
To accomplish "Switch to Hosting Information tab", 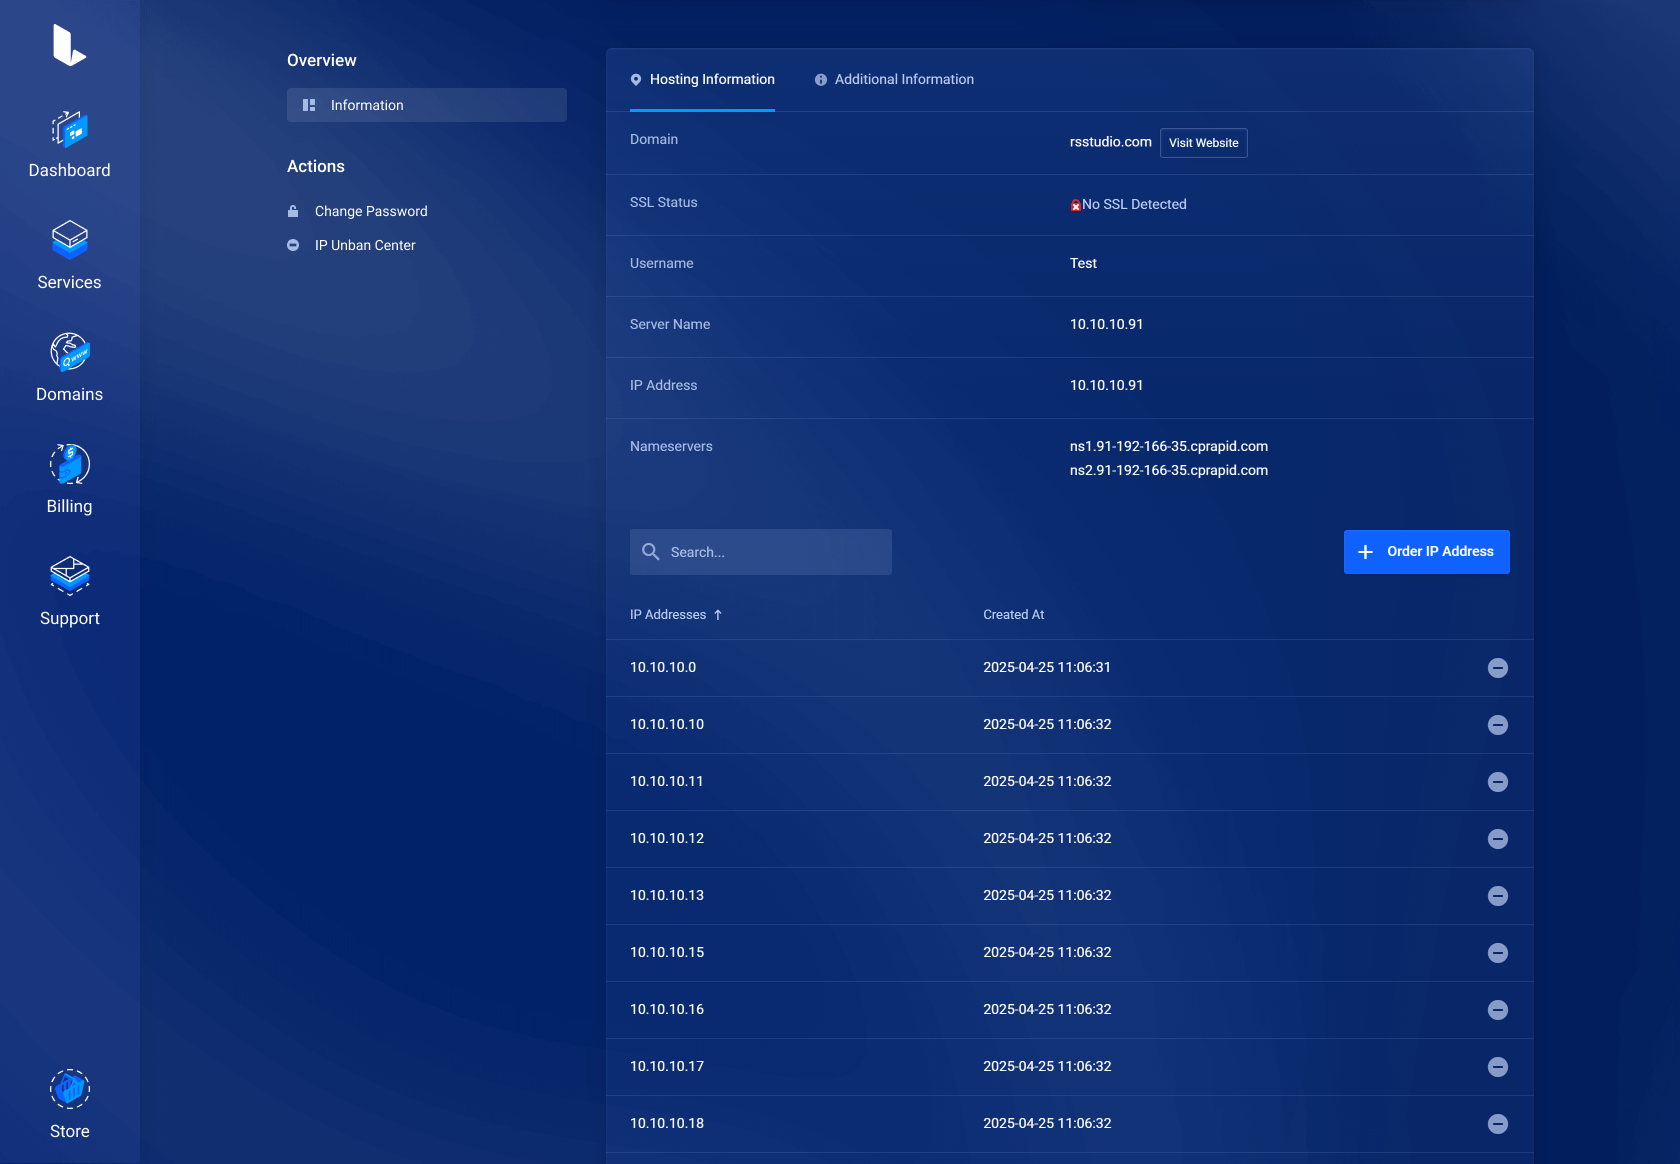I will click(x=702, y=80).
